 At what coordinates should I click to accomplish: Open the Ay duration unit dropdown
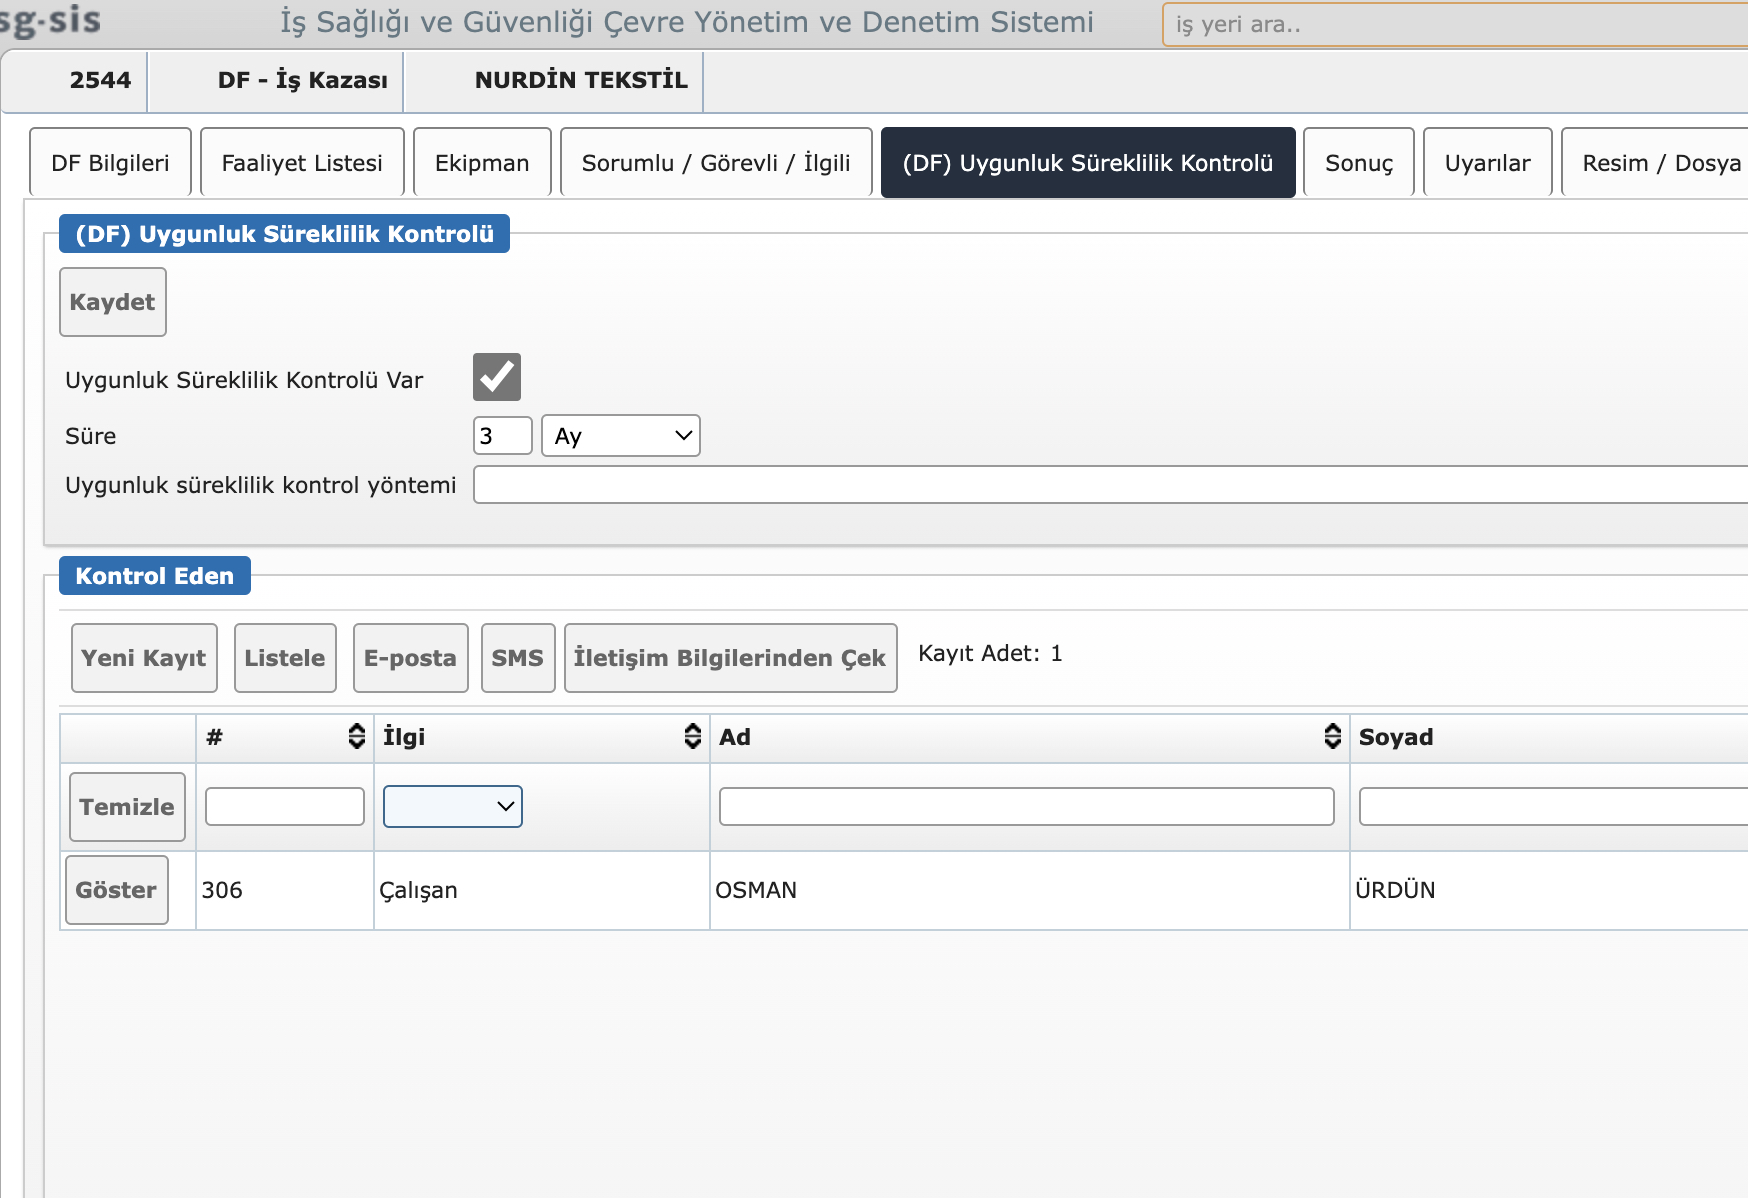(x=620, y=436)
